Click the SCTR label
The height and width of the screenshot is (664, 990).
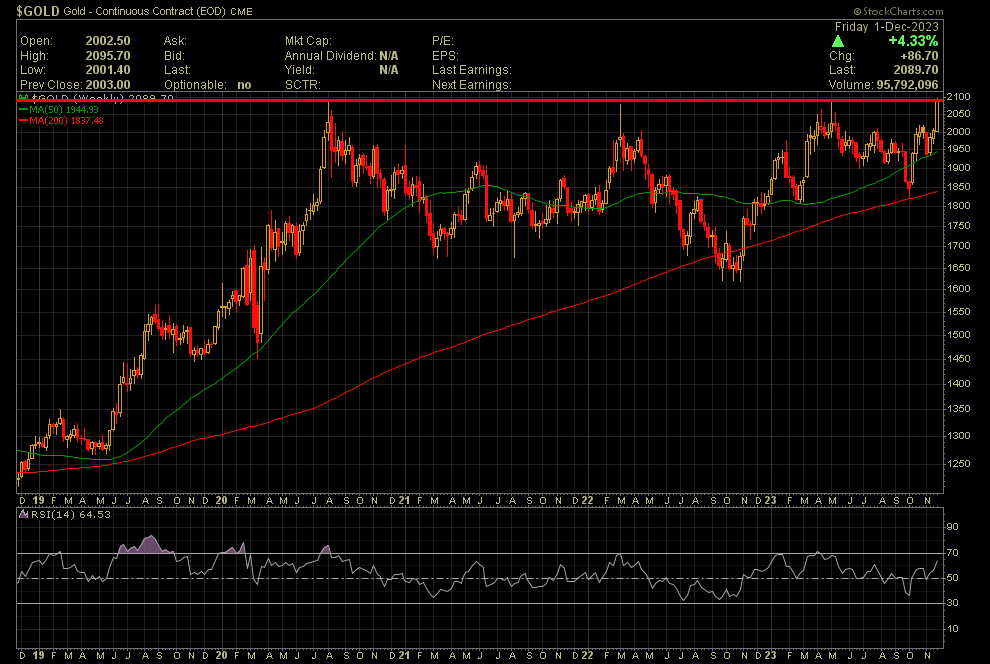302,85
